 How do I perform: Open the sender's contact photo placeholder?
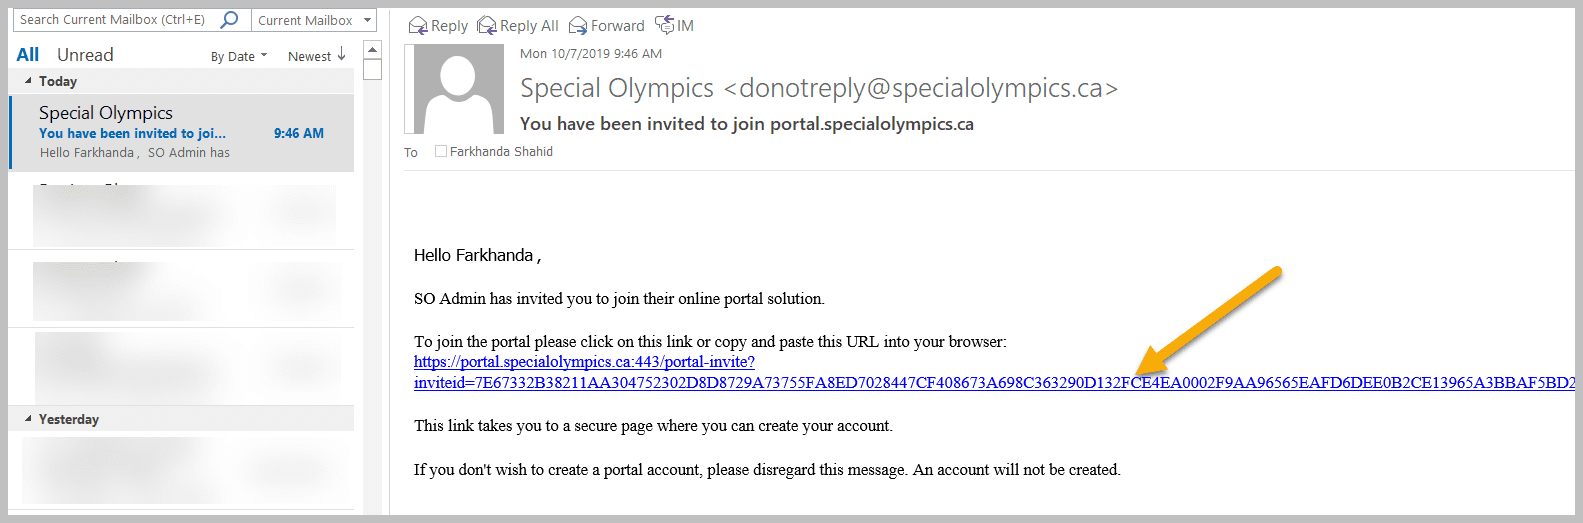459,88
